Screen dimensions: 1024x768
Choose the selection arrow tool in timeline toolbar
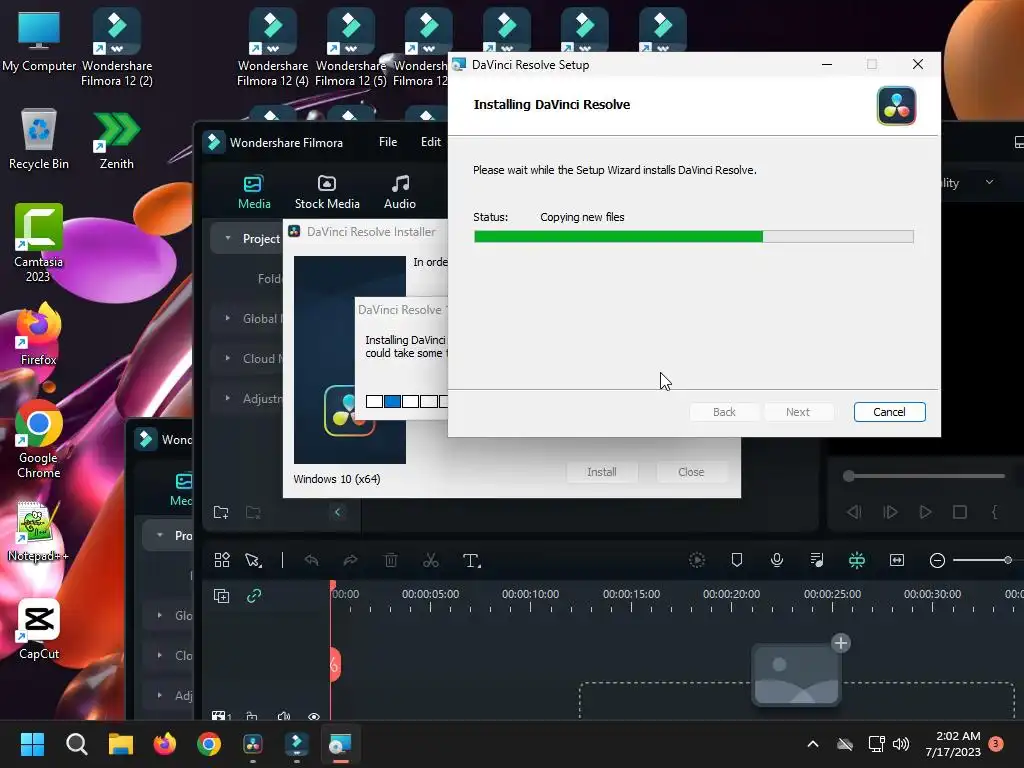click(x=253, y=560)
